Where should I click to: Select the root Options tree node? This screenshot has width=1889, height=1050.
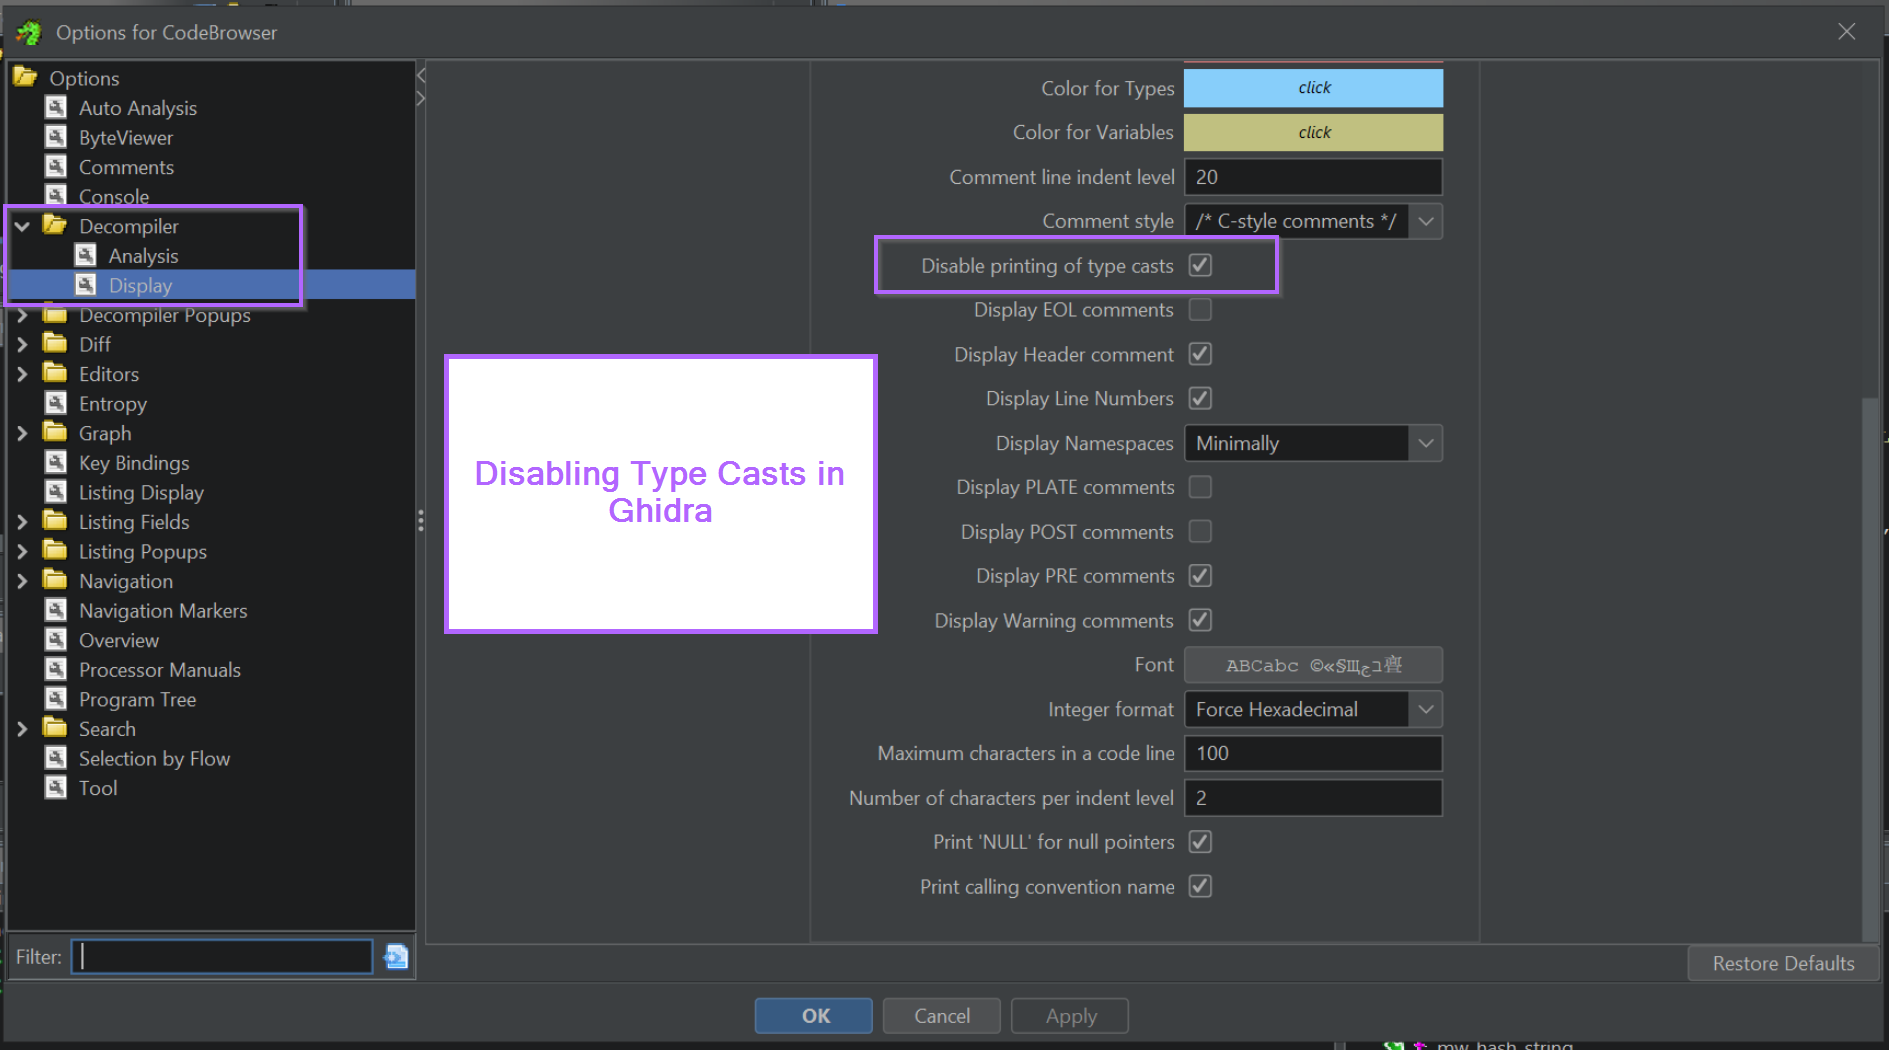tap(84, 78)
